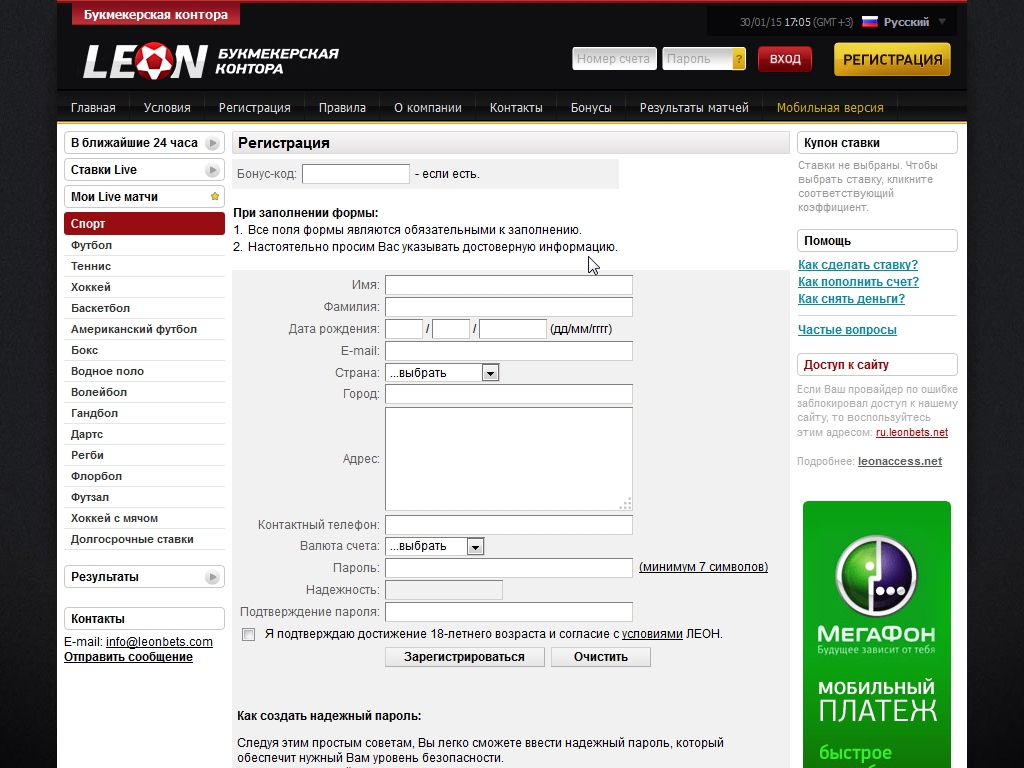This screenshot has width=1024, height=768.
Task: Expand the language selector arrow near Русский
Action: pyautogui.click(x=942, y=22)
